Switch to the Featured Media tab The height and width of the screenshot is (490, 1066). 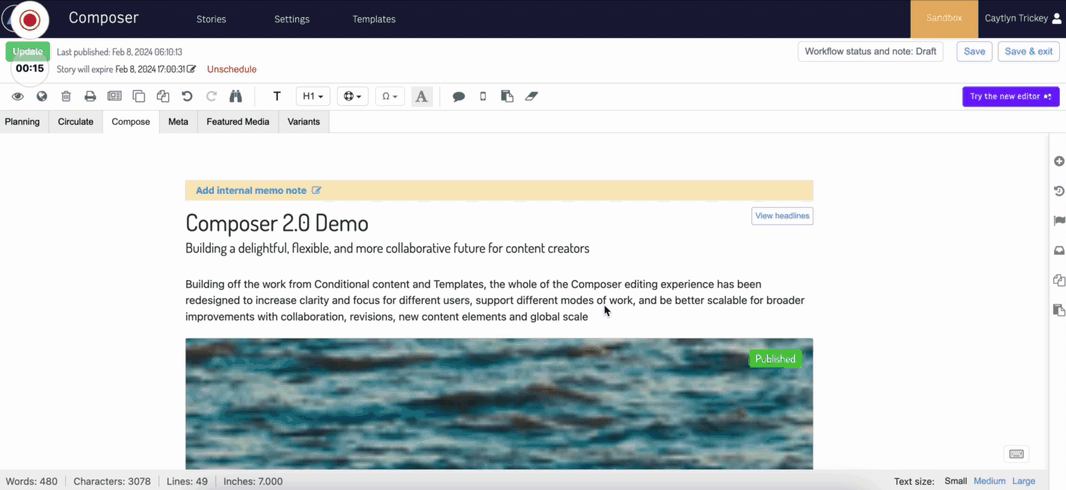pyautogui.click(x=238, y=122)
